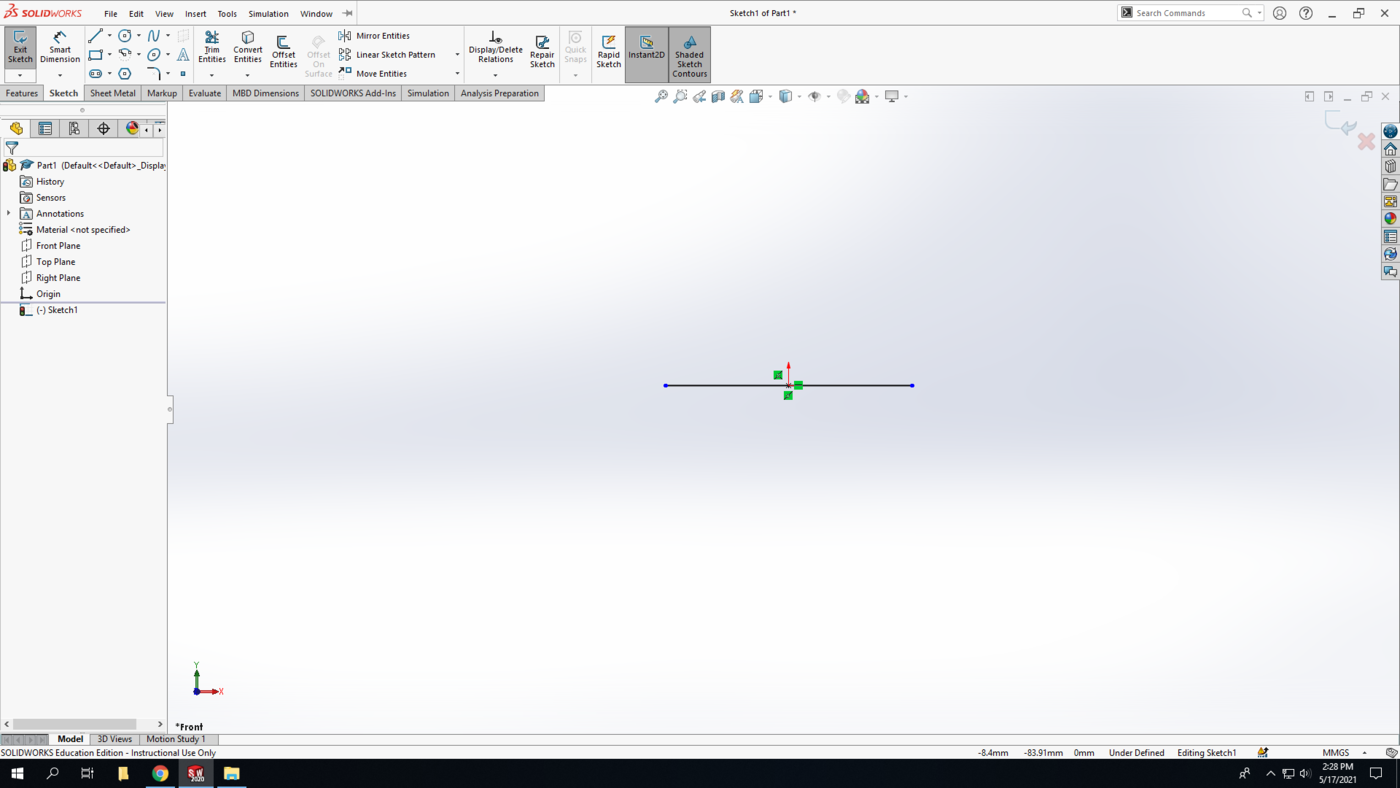The height and width of the screenshot is (788, 1400).
Task: Select the Smart Dimension tool
Action: pos(60,48)
